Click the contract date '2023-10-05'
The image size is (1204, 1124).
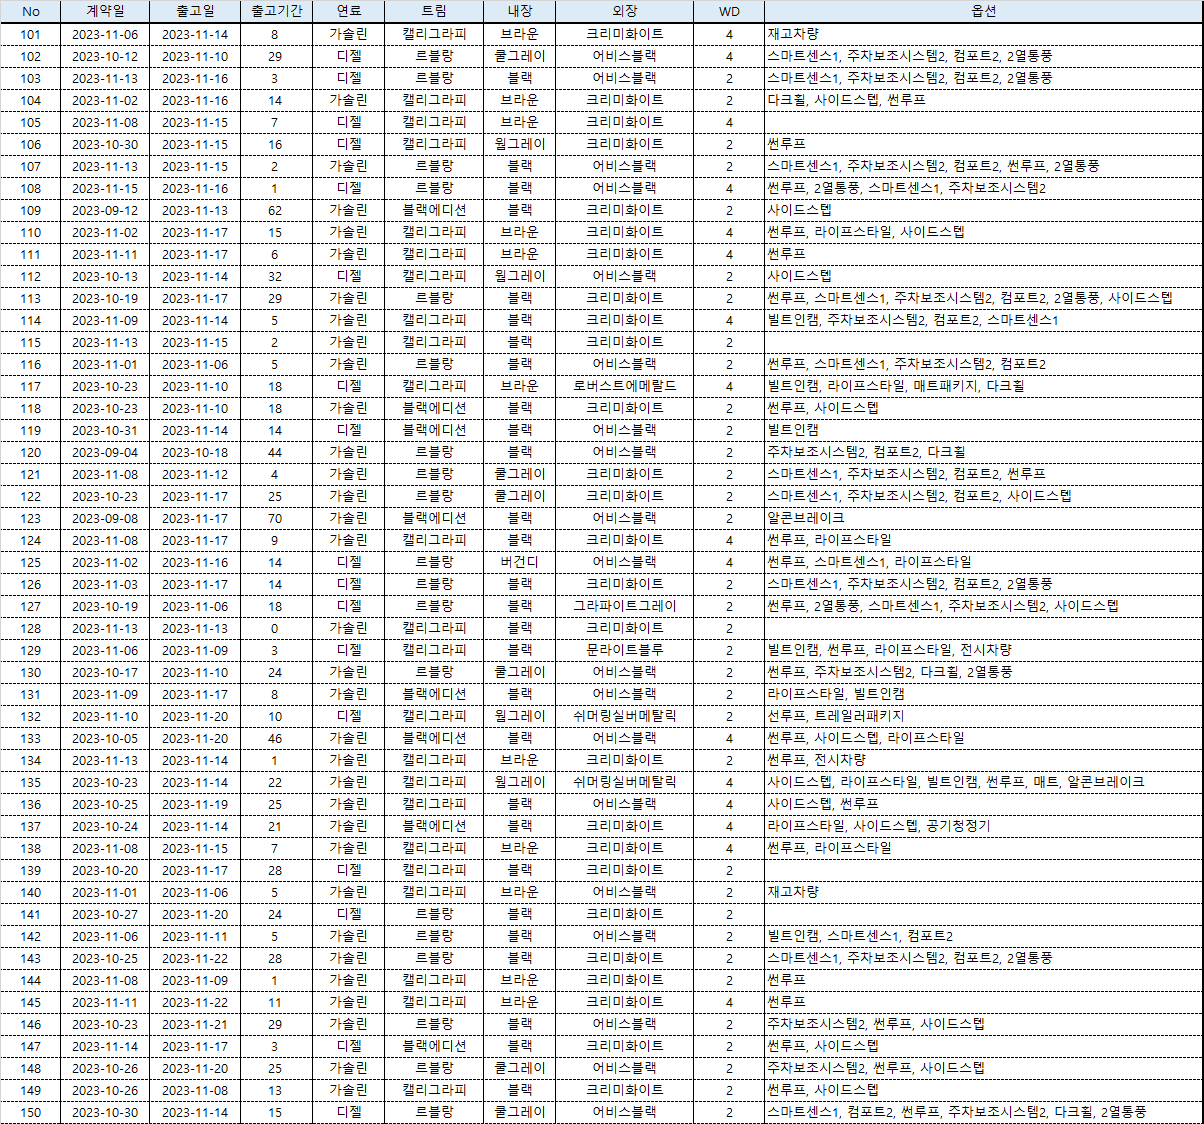click(x=105, y=738)
